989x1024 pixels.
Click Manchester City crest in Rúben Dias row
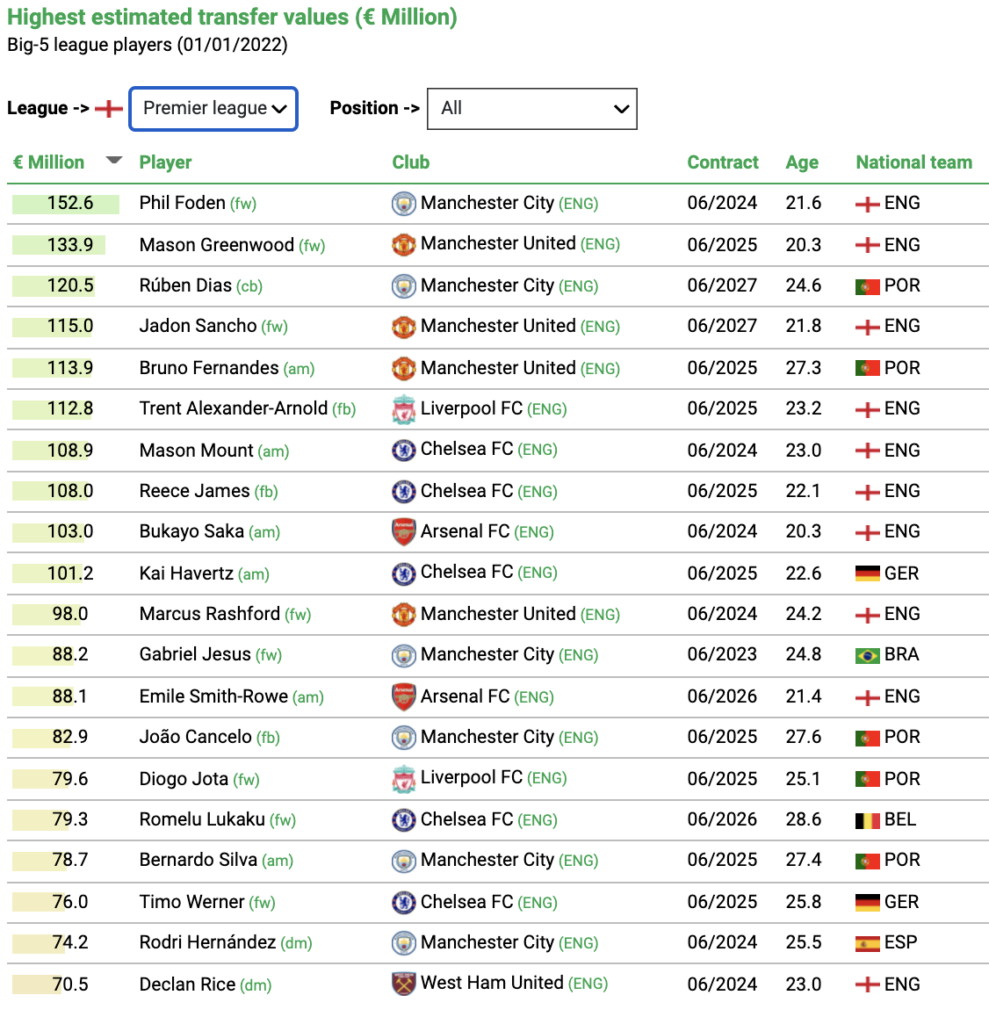click(404, 286)
